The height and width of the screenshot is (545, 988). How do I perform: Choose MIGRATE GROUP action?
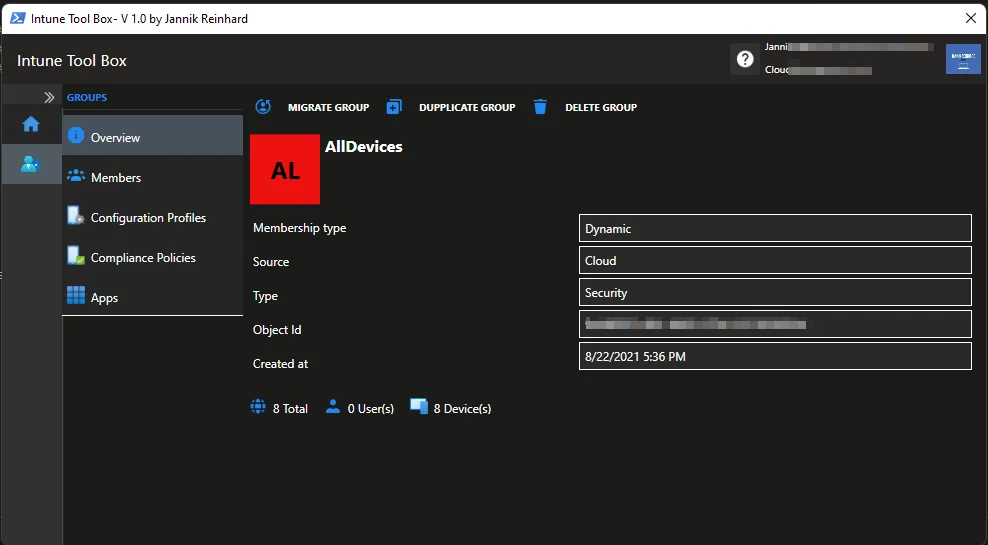point(328,108)
